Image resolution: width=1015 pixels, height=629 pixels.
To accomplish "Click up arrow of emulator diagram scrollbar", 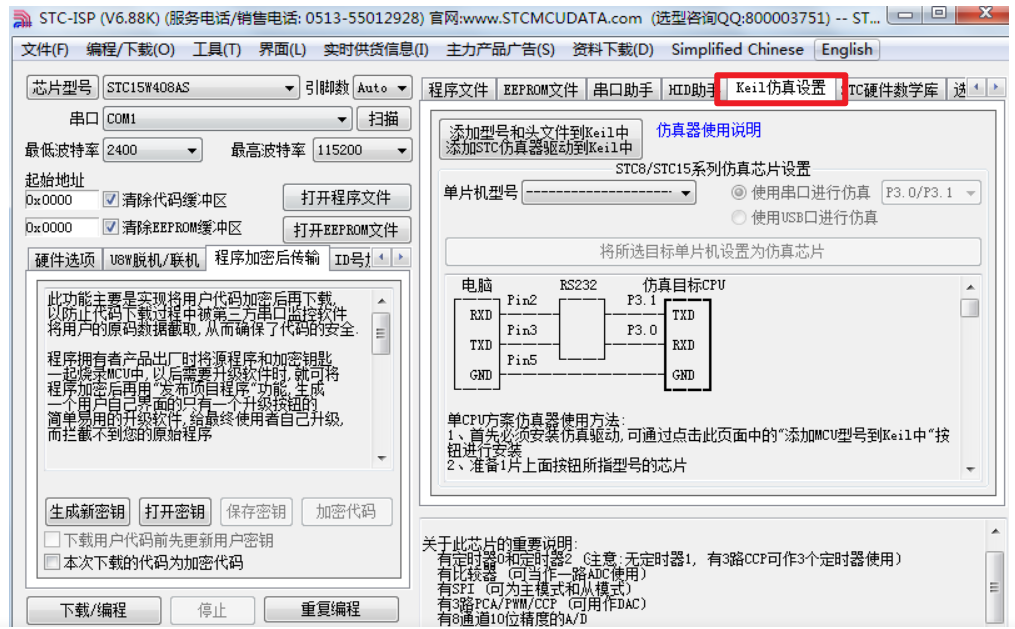I will point(970,287).
